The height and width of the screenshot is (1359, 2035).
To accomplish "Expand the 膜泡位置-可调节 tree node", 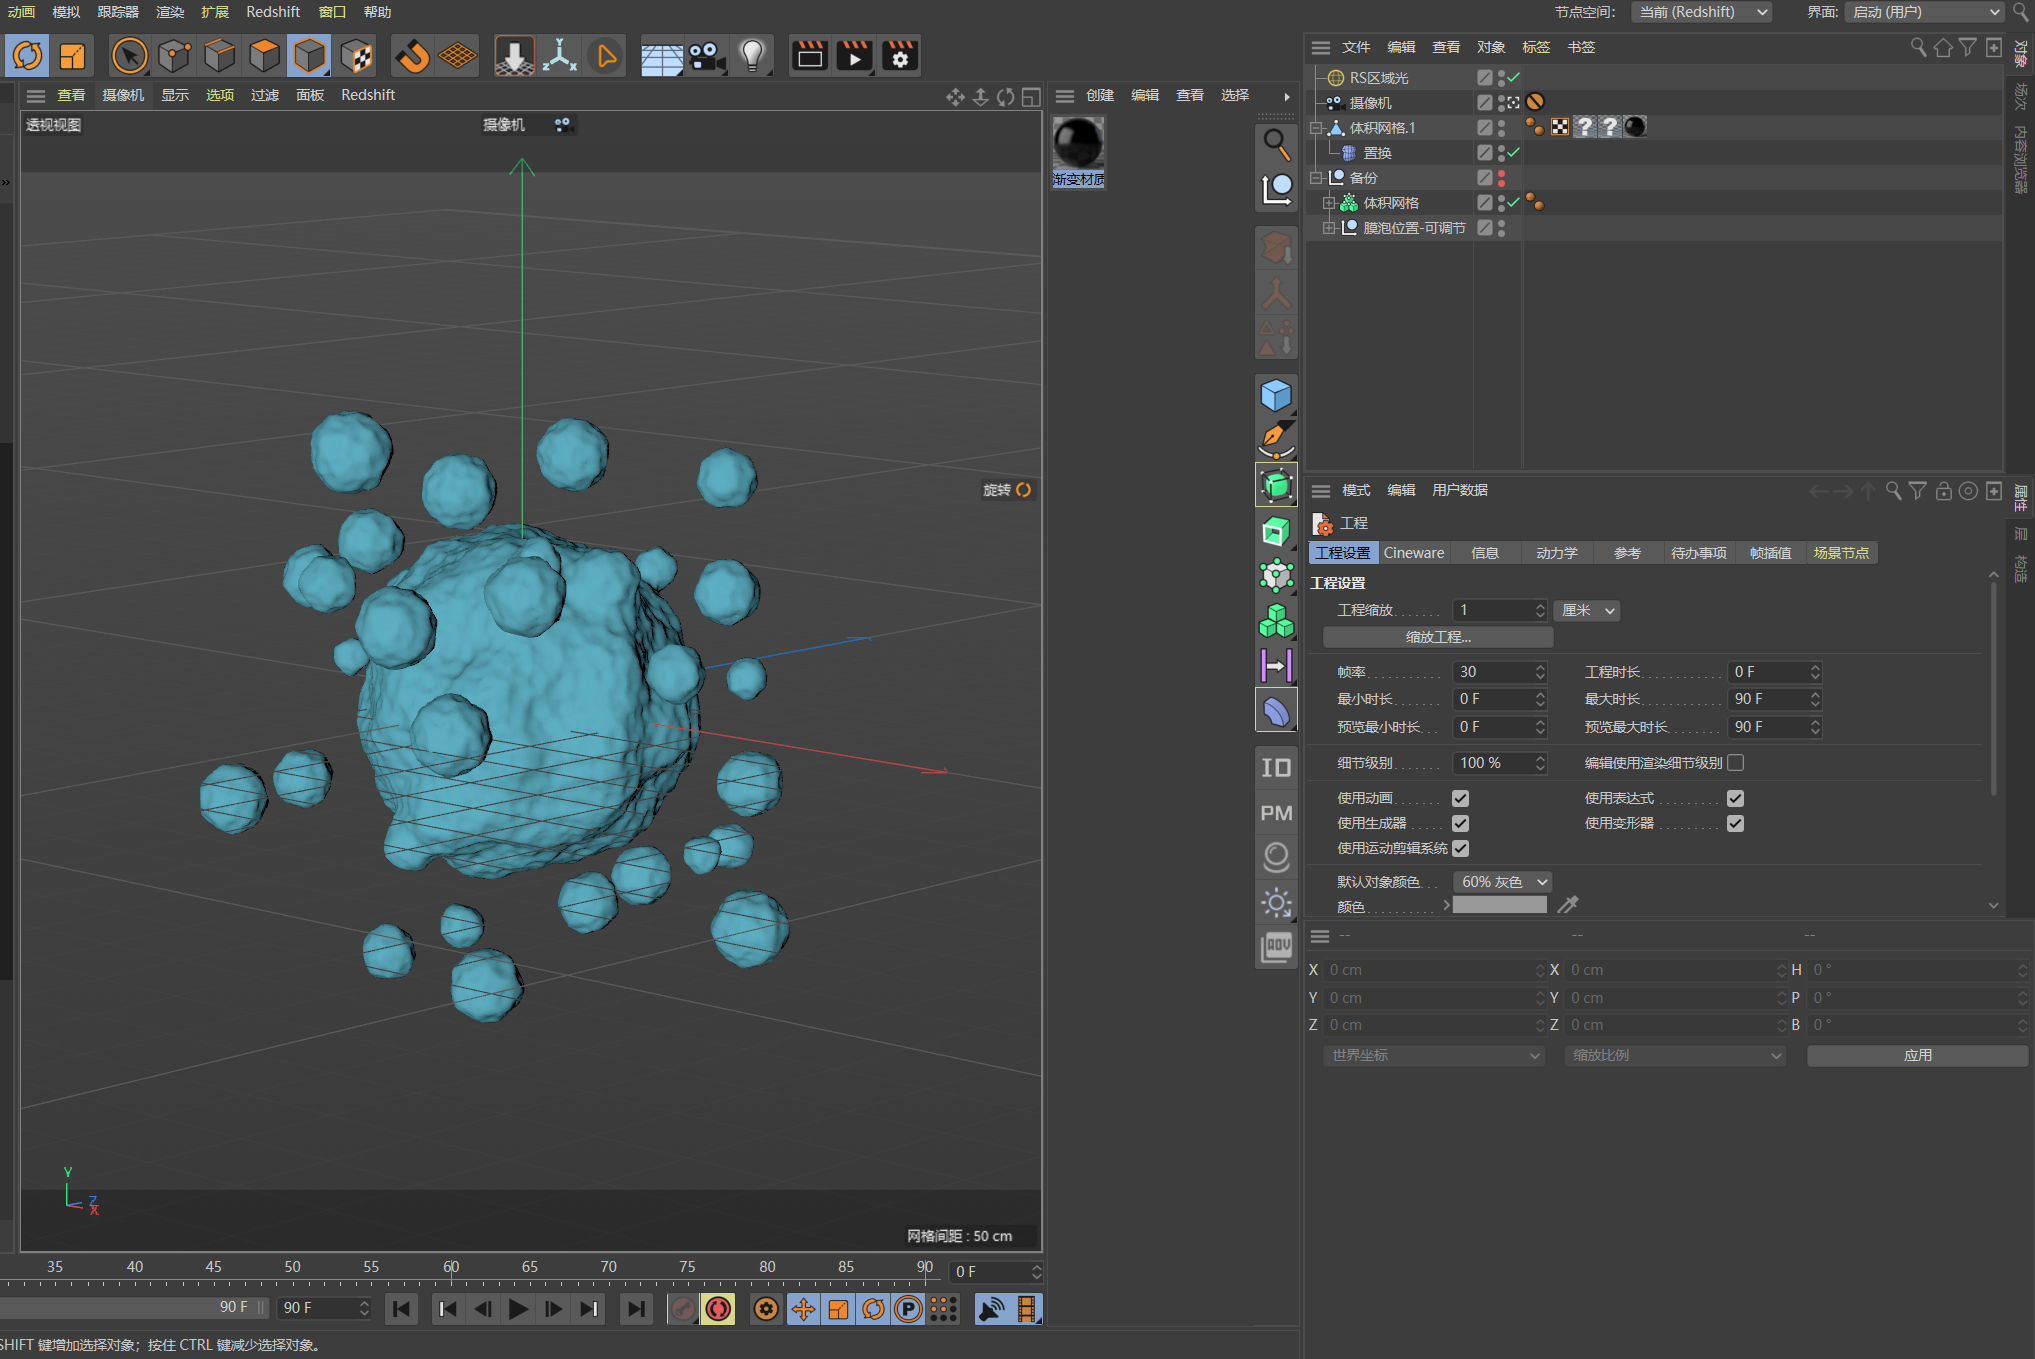I will point(1329,228).
